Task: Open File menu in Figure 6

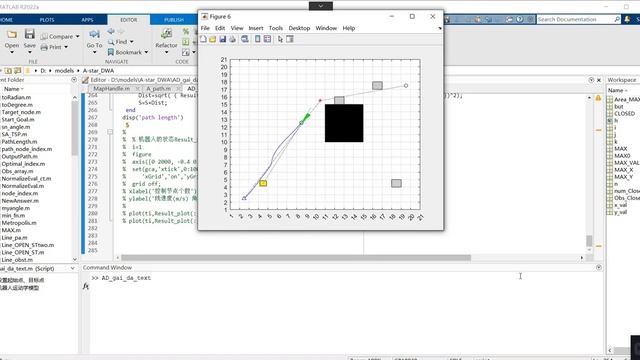Action: [205, 28]
